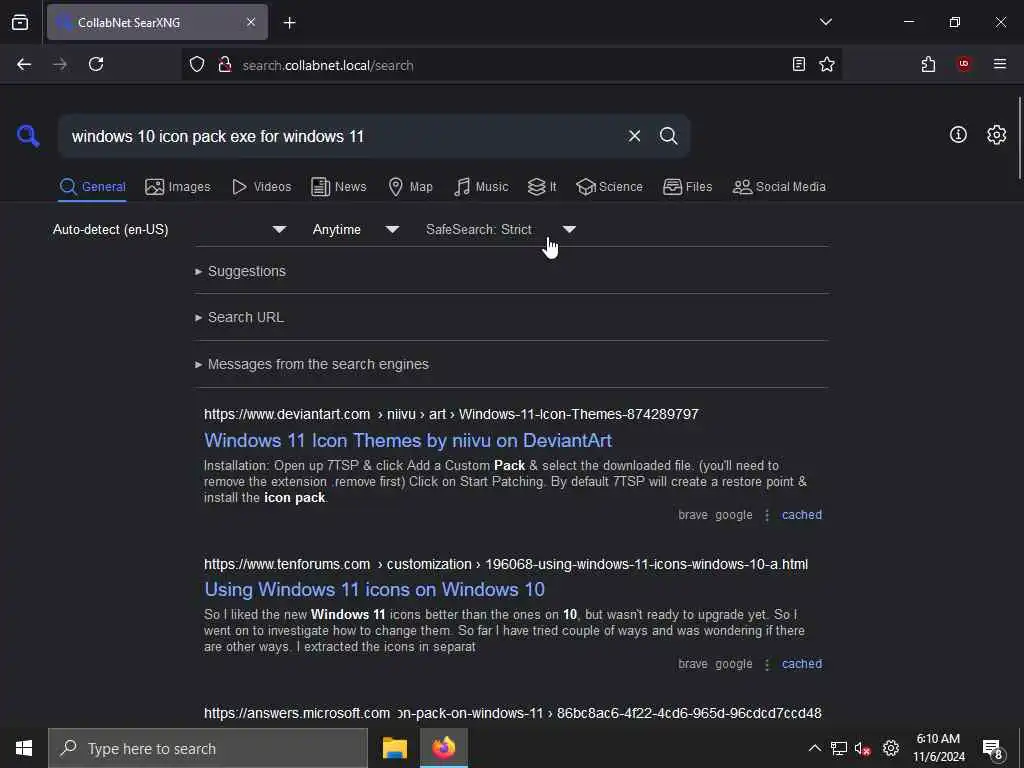Open the tracking protection shield icon
The height and width of the screenshot is (768, 1024).
[197, 64]
